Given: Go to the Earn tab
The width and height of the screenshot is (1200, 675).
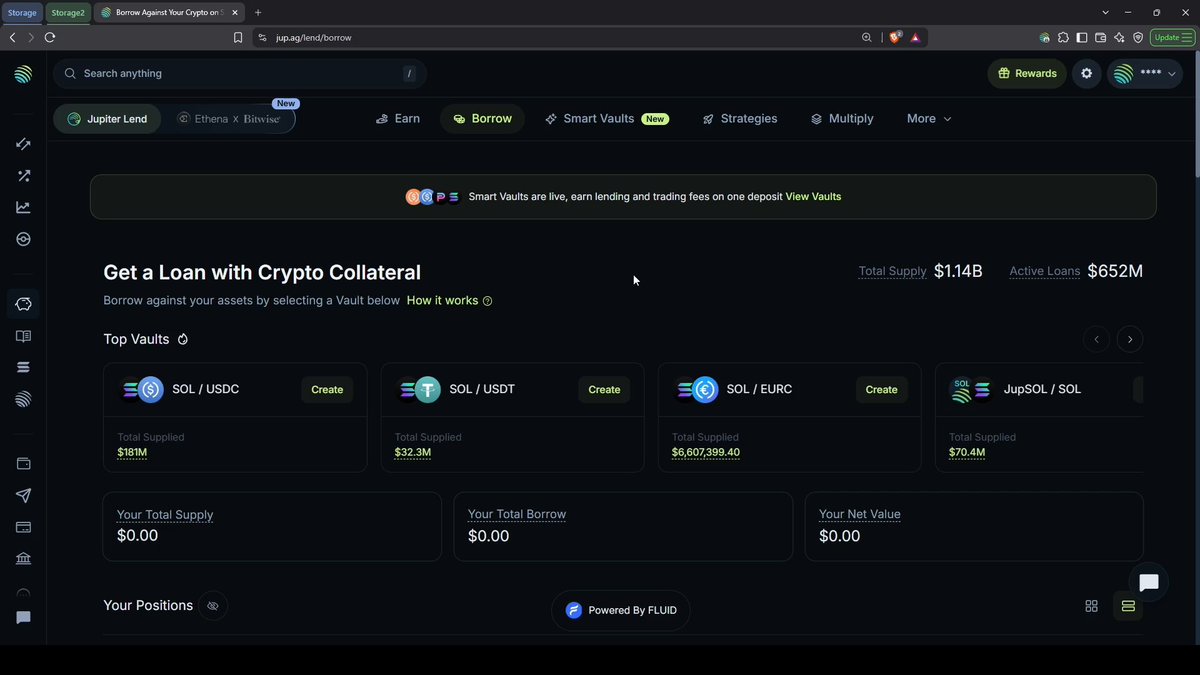Looking at the screenshot, I should 398,119.
